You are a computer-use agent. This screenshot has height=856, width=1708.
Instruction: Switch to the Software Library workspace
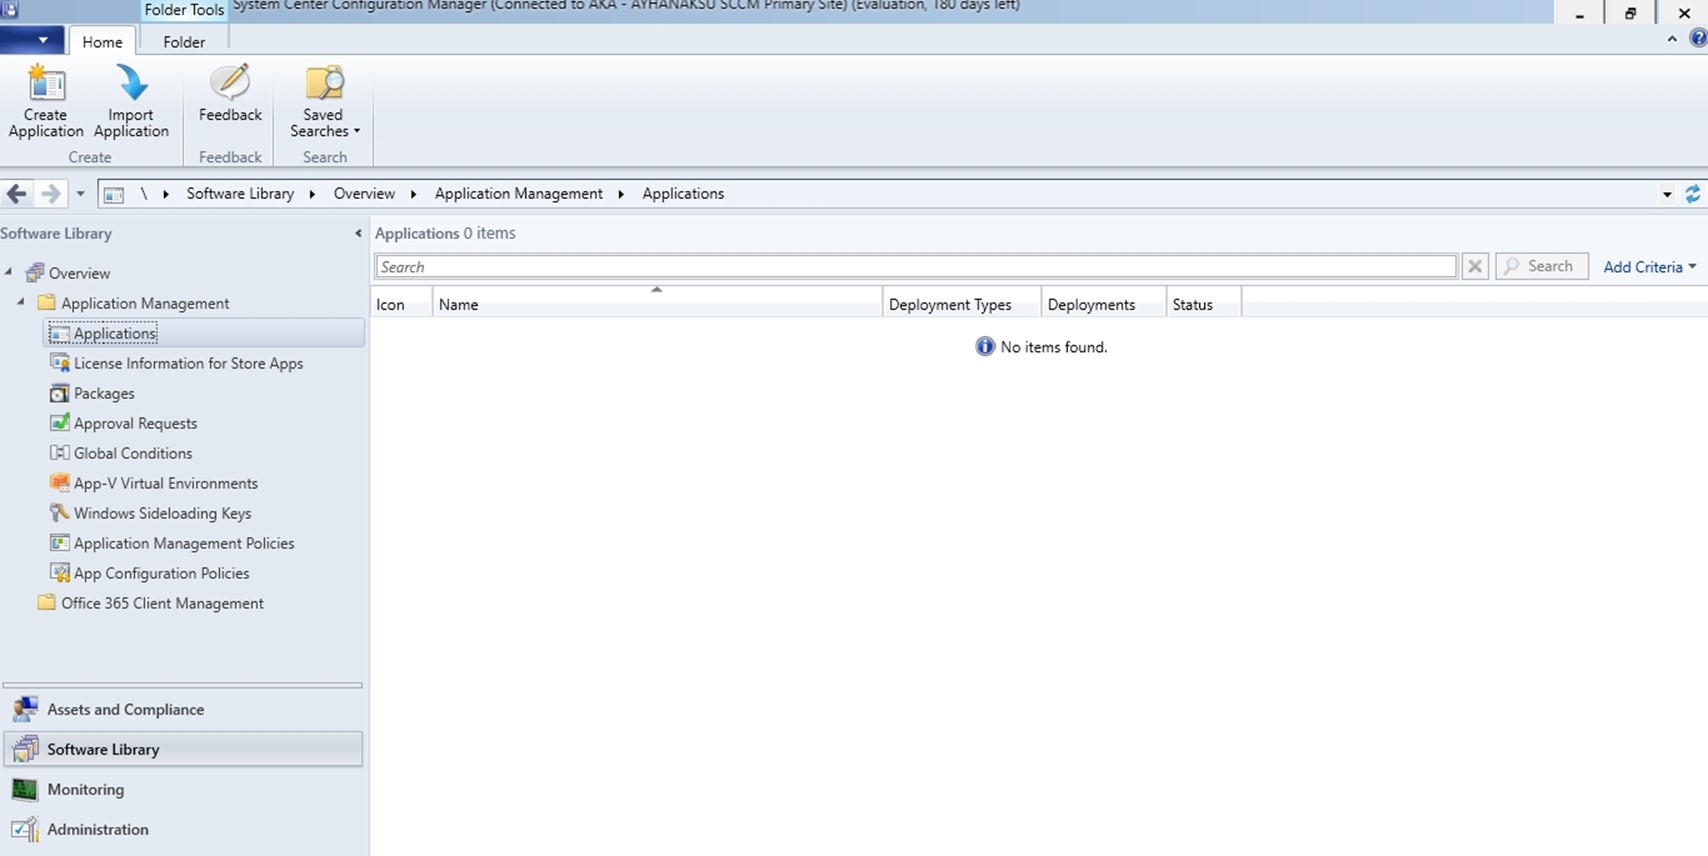(183, 749)
